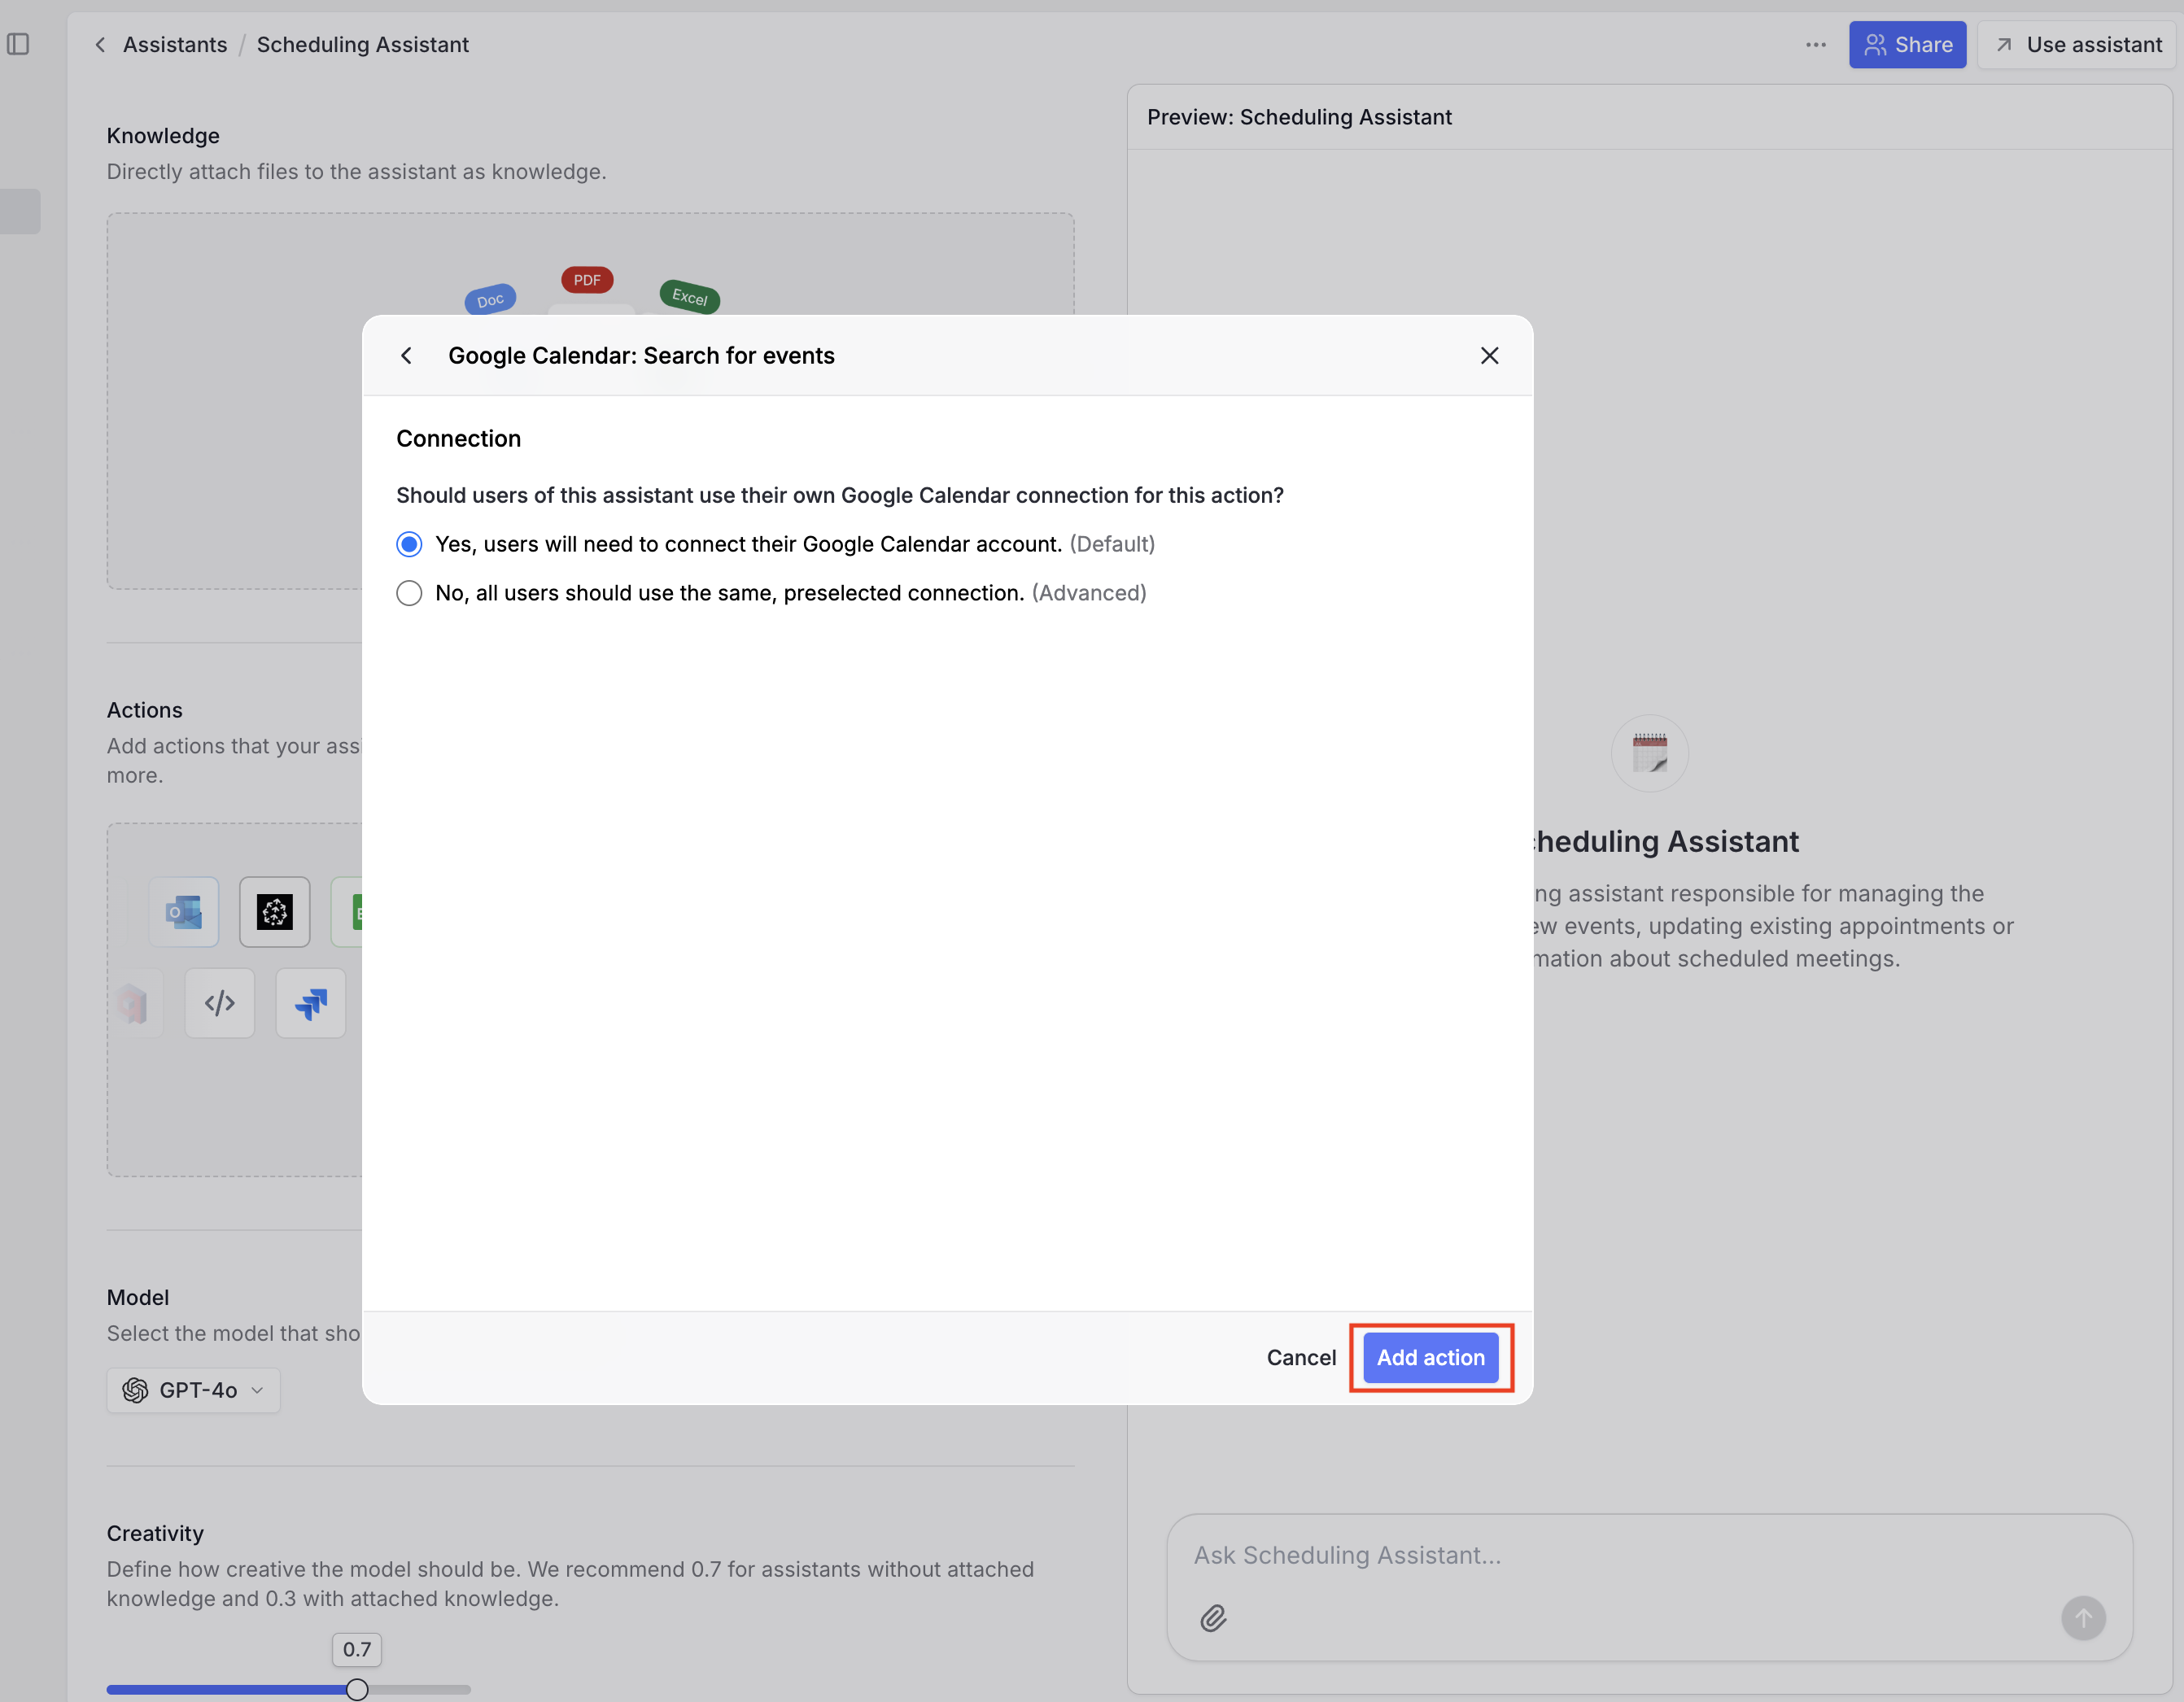The width and height of the screenshot is (2184, 1702).
Task: Click 'Preview: Scheduling Assistant' header text
Action: click(1299, 117)
